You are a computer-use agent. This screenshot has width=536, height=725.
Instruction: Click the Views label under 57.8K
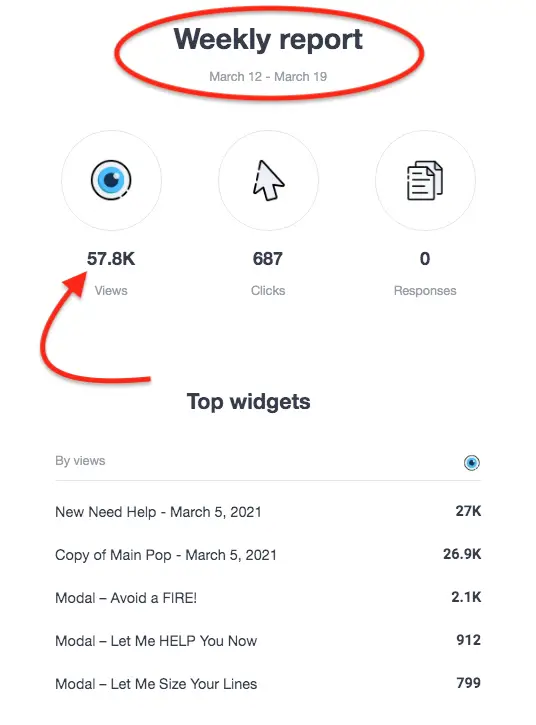(x=111, y=290)
